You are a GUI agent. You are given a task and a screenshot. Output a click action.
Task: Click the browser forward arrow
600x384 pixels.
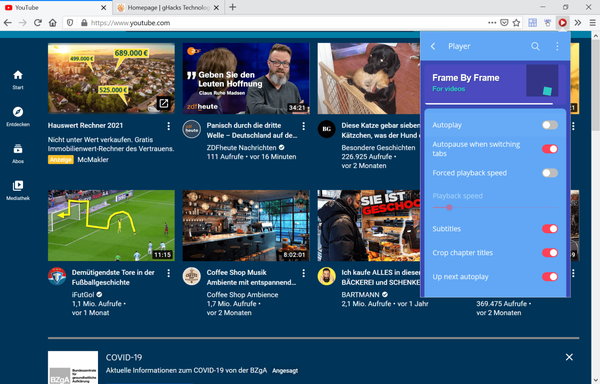tap(23, 23)
